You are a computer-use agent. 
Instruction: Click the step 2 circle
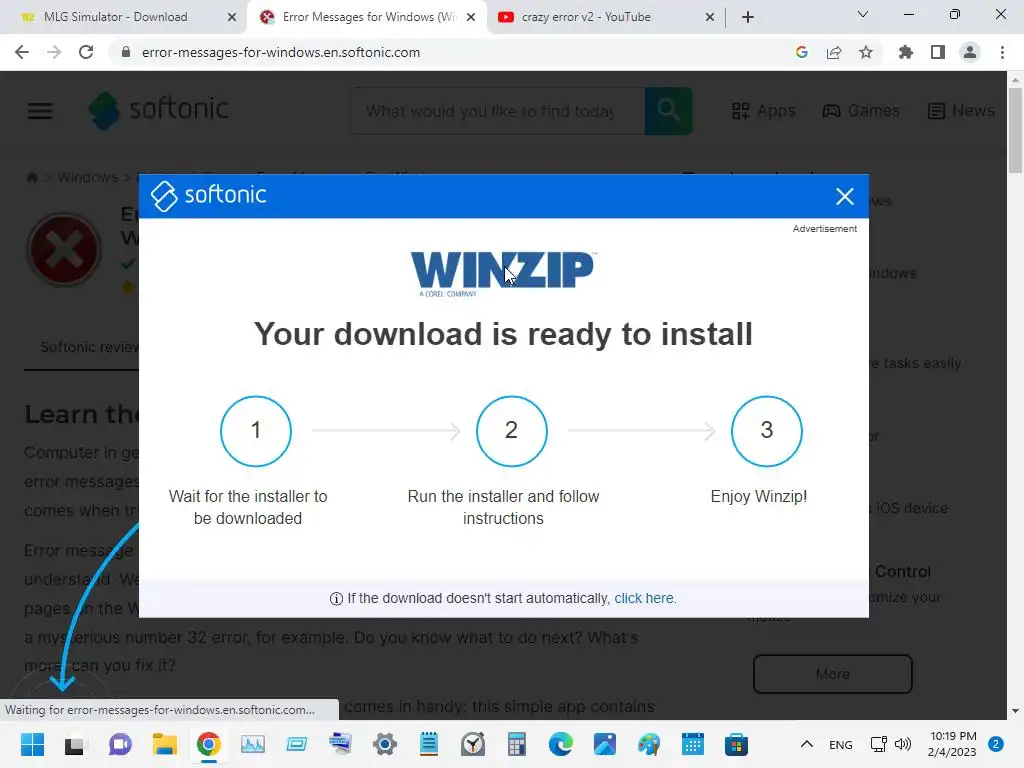click(511, 430)
